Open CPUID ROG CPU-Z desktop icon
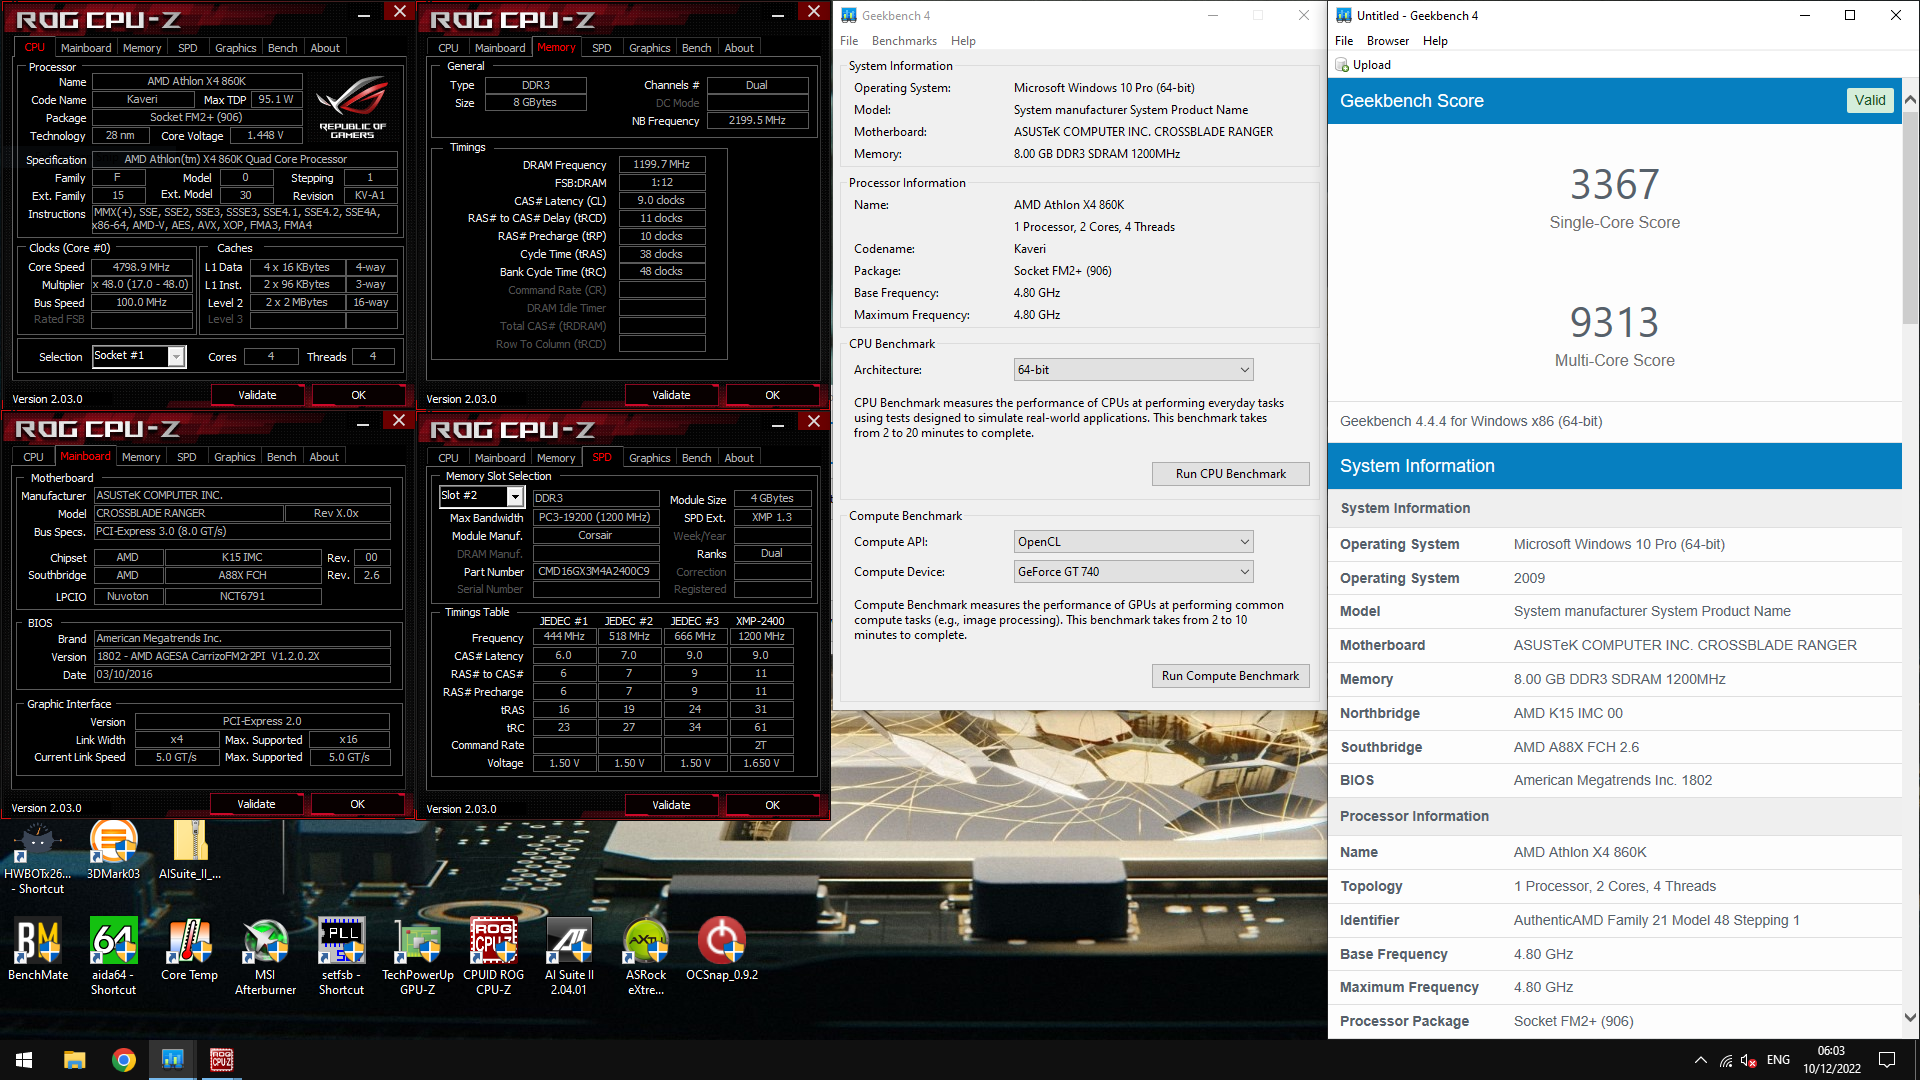The height and width of the screenshot is (1080, 1920). click(493, 956)
